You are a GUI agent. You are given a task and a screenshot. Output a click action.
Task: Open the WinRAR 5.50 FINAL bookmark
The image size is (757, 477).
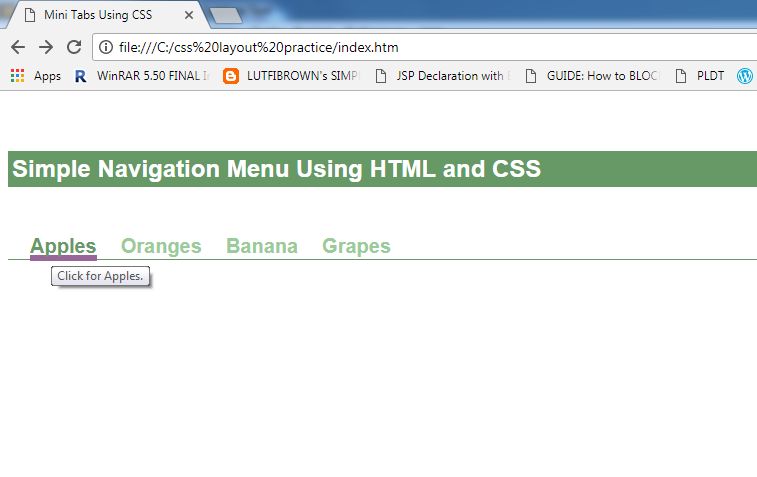(x=141, y=76)
